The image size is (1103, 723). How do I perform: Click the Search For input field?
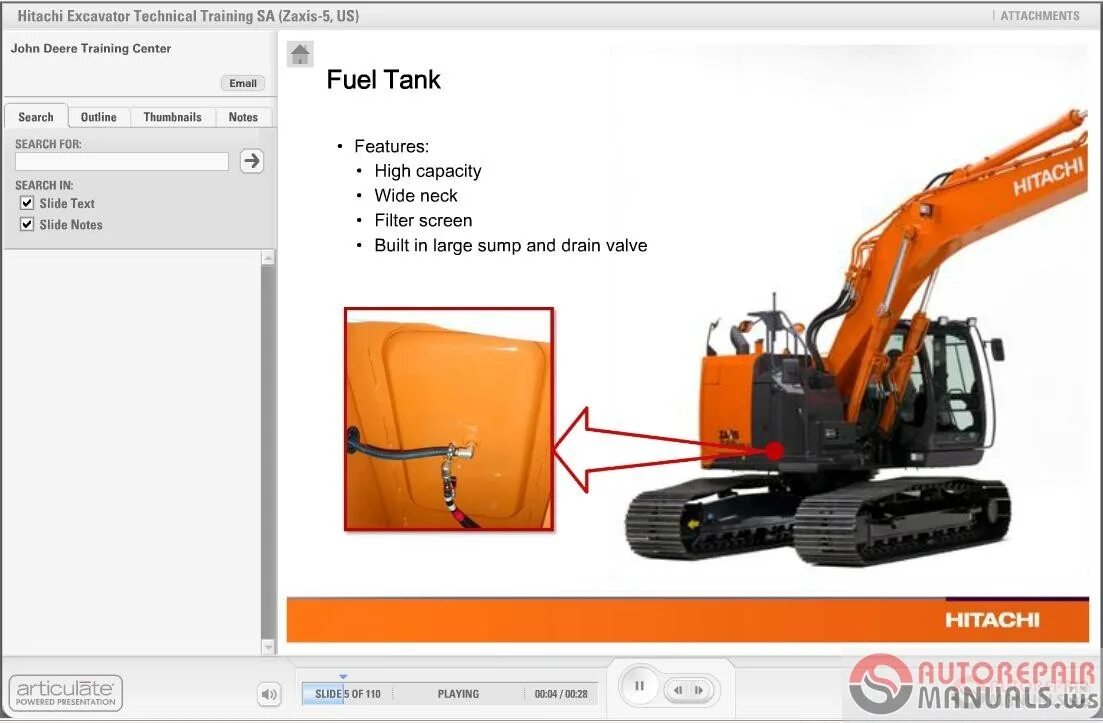click(x=122, y=161)
